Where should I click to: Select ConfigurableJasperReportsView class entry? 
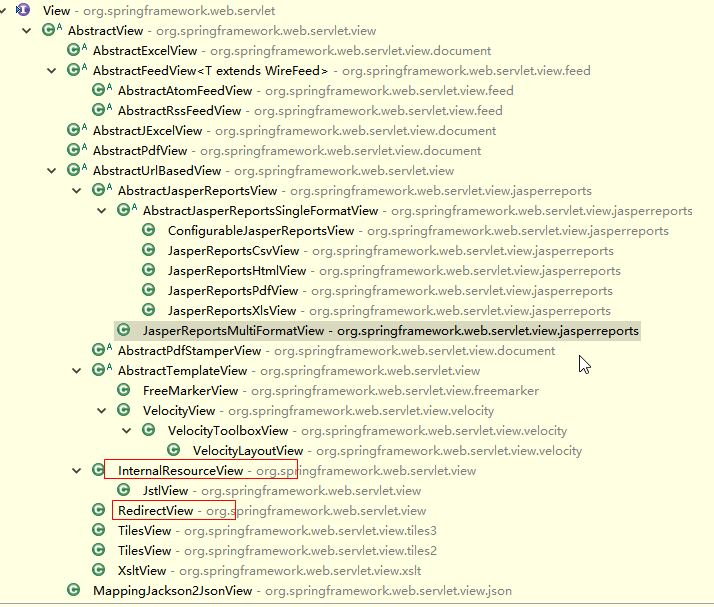260,230
